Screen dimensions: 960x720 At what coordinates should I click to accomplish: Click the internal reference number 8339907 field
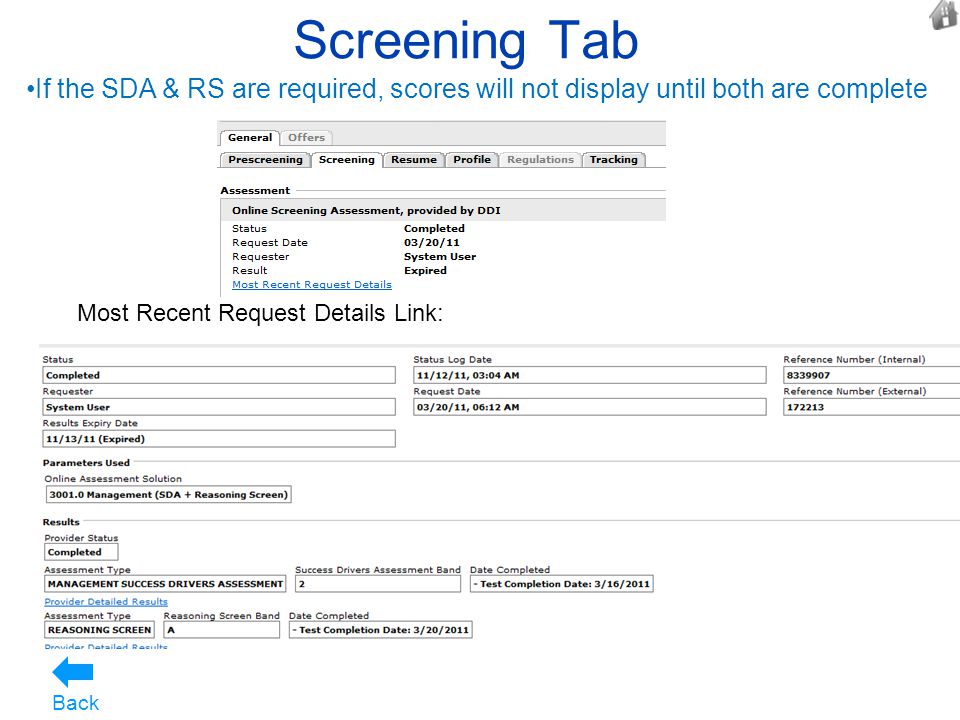[x=872, y=375]
